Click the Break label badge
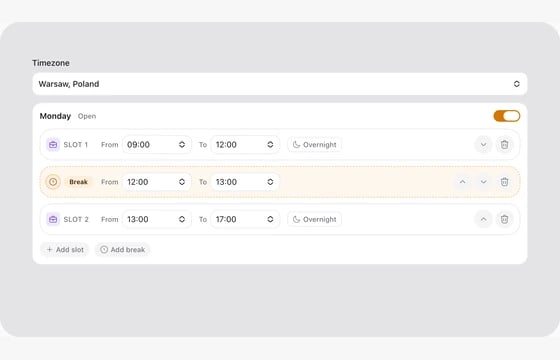This screenshot has height=360, width=560. coord(78,182)
